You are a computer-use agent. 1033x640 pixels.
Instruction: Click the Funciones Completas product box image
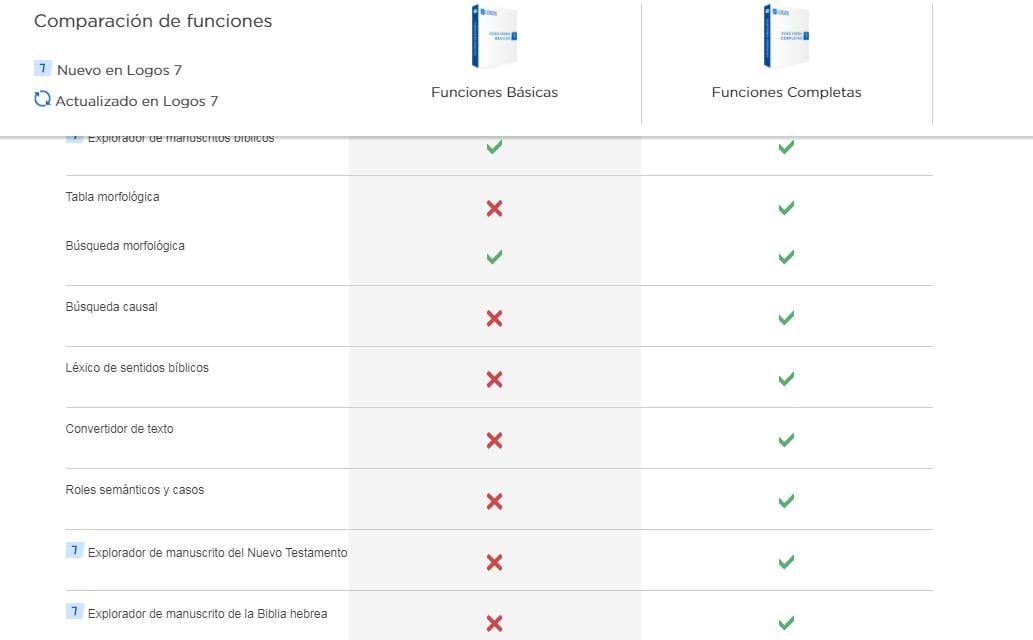pos(786,37)
